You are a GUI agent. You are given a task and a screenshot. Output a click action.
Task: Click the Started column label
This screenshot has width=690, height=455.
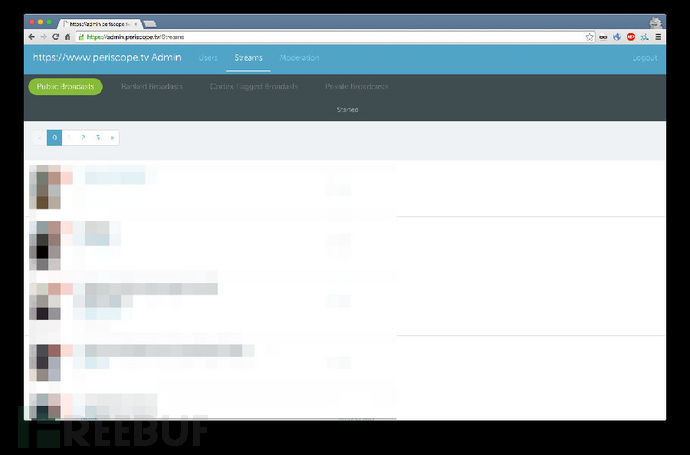[347, 109]
